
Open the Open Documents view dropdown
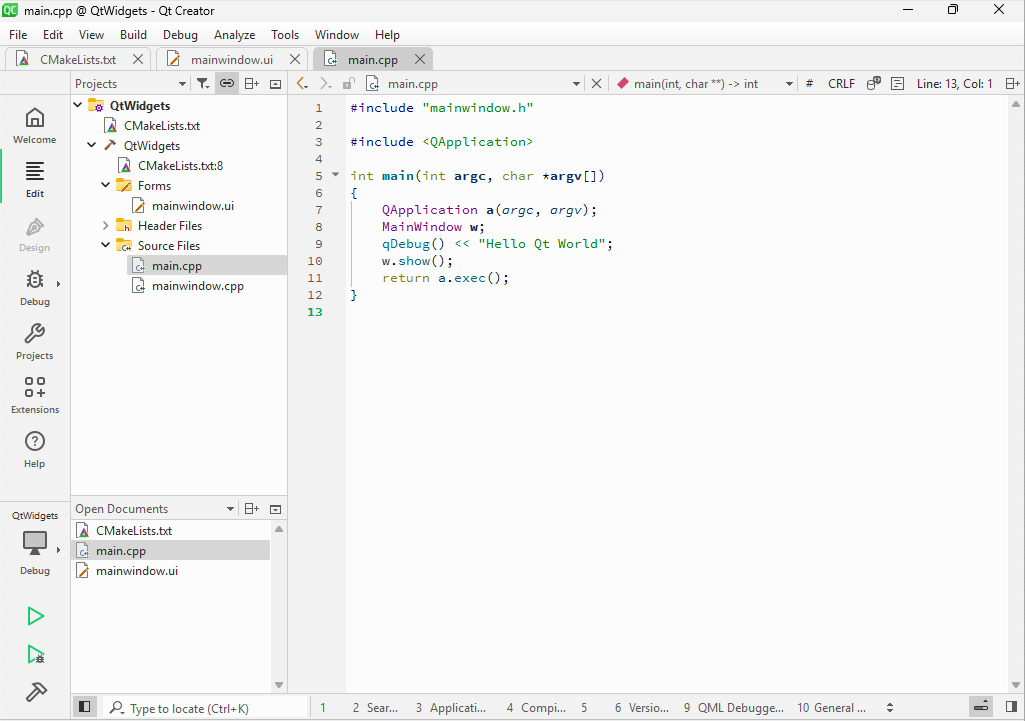point(154,509)
